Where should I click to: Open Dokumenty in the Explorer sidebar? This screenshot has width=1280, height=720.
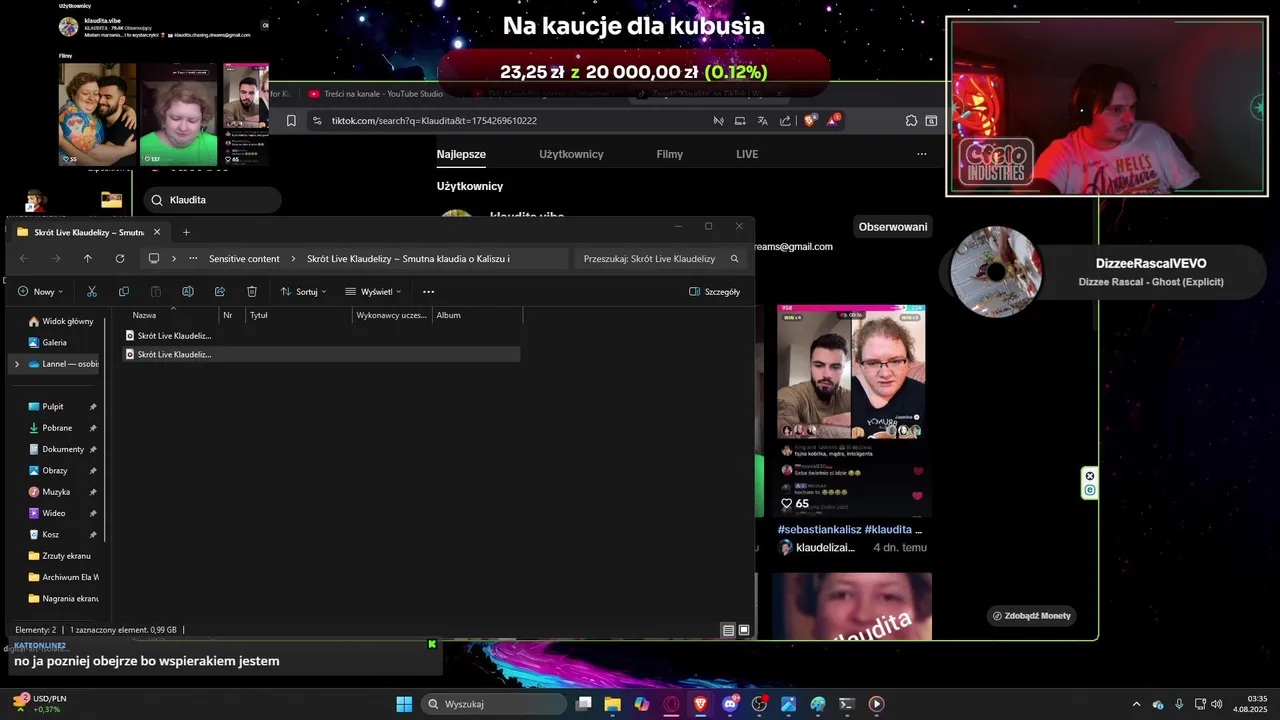[62, 449]
